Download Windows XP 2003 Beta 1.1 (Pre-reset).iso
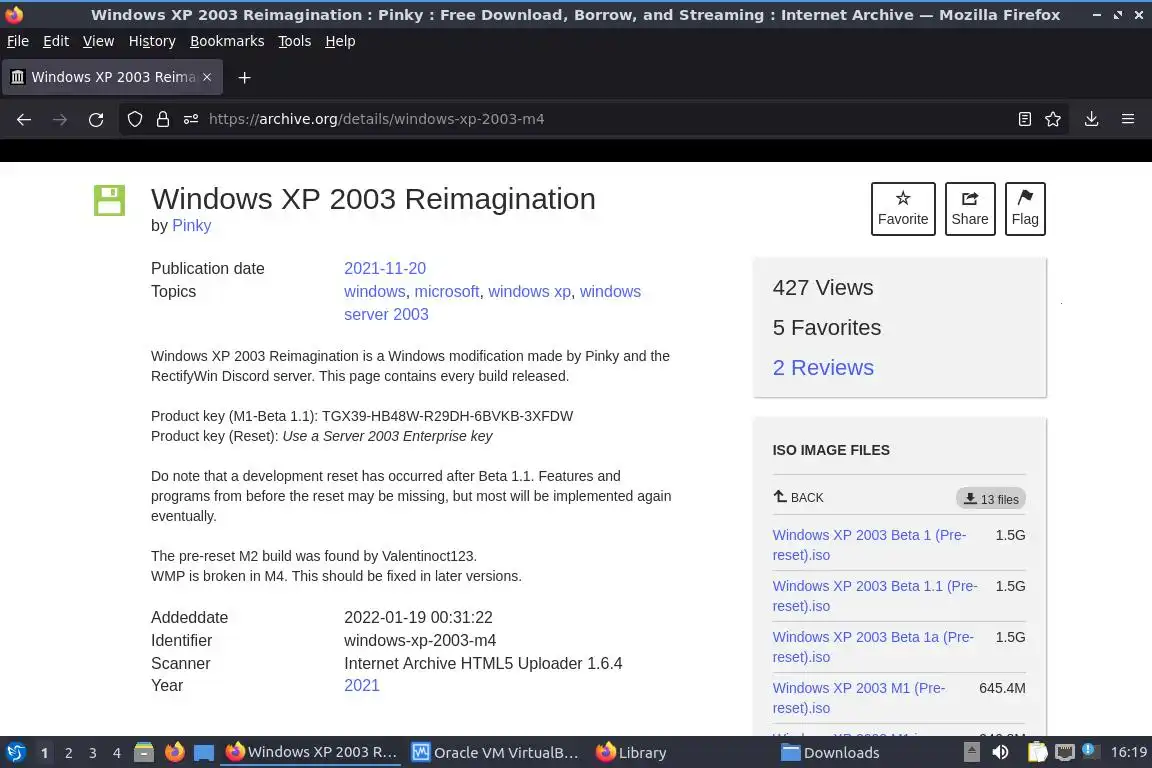The width and height of the screenshot is (1152, 768). [875, 596]
